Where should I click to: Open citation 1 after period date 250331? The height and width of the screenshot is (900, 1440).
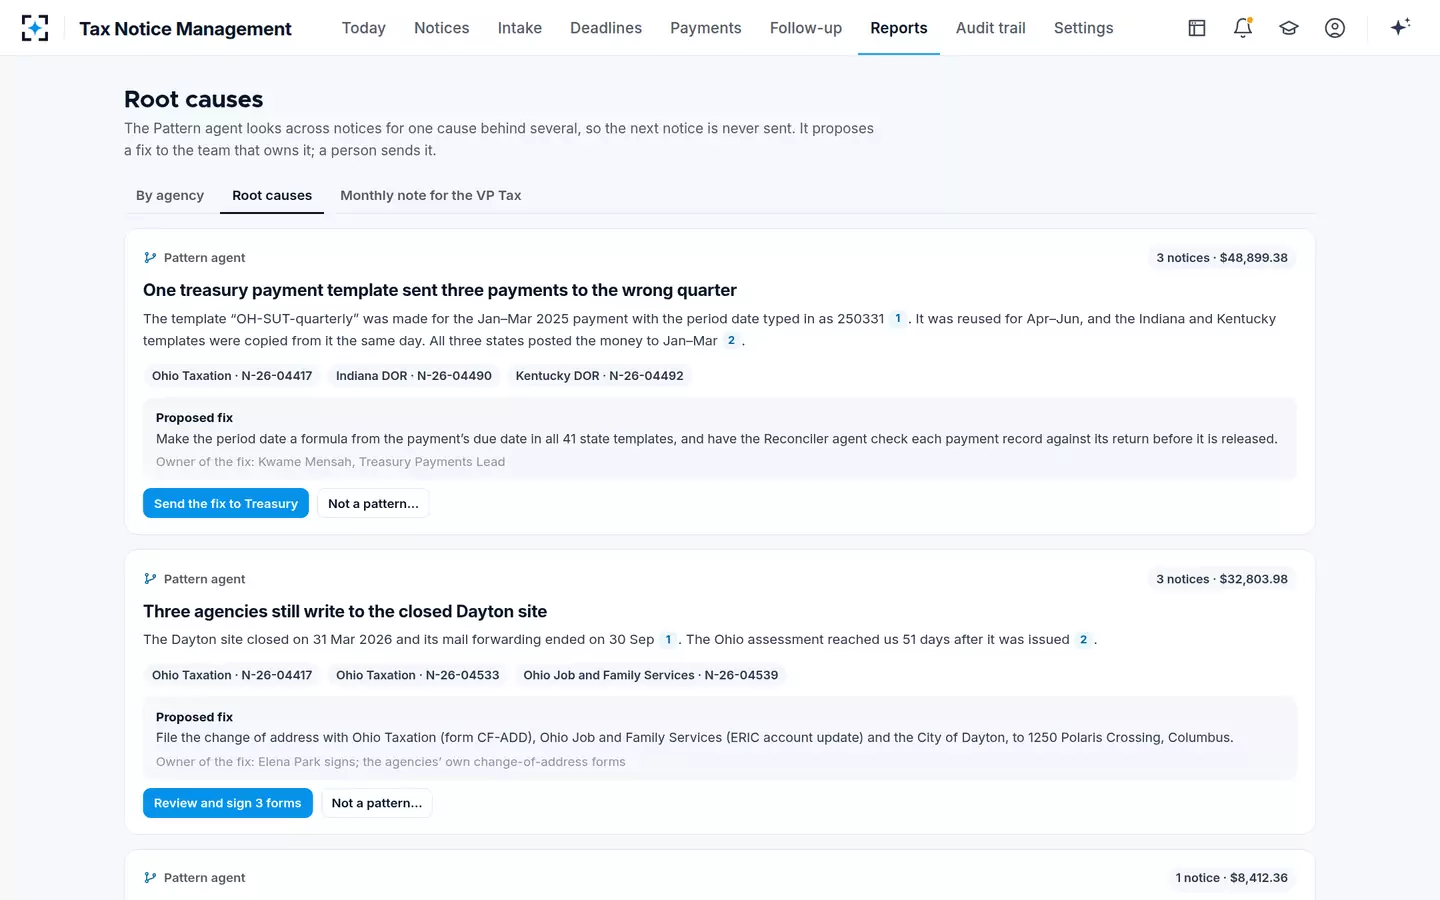tap(898, 319)
